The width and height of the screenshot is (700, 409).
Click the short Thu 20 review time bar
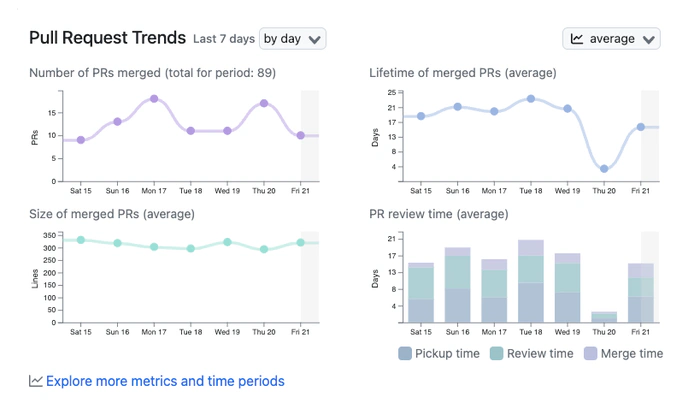coord(604,317)
